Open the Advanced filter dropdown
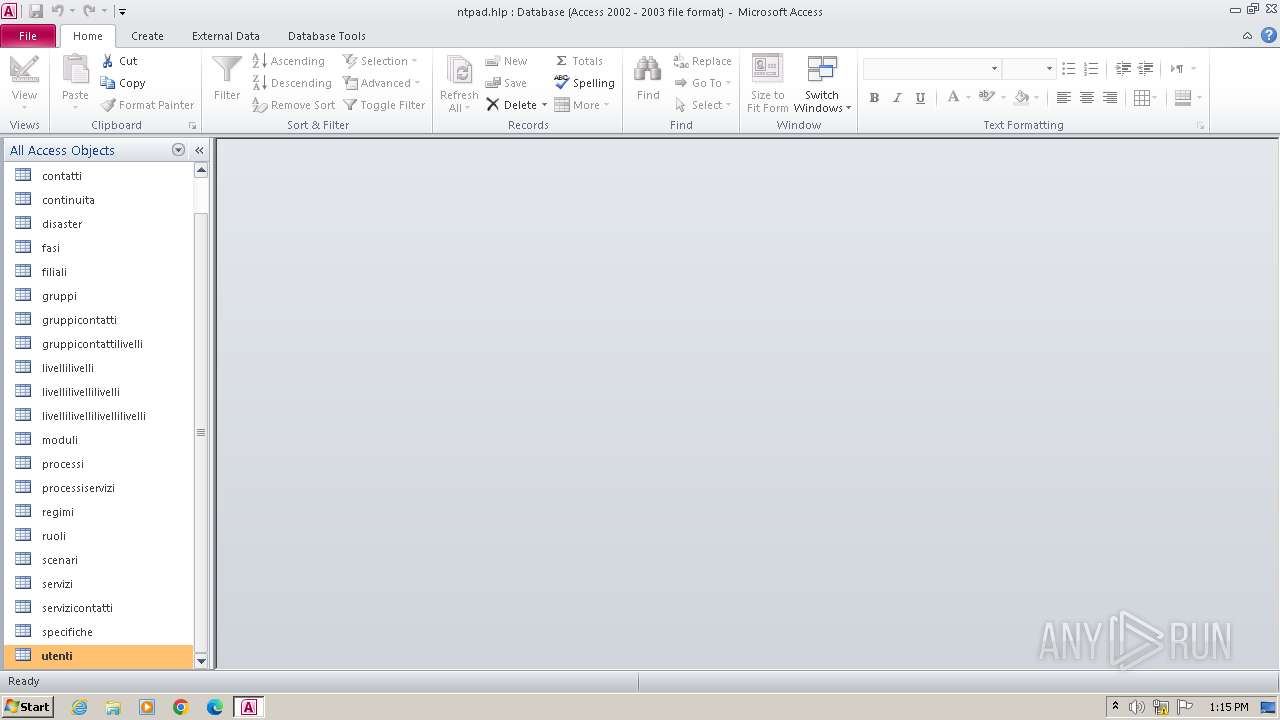Image resolution: width=1280 pixels, height=720 pixels. click(x=382, y=83)
